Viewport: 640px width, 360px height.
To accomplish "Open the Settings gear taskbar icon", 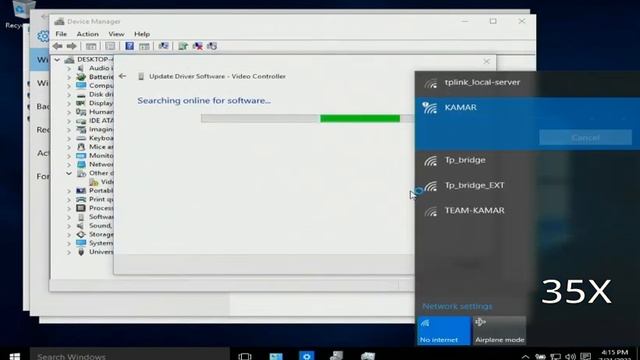I will pos(307,356).
